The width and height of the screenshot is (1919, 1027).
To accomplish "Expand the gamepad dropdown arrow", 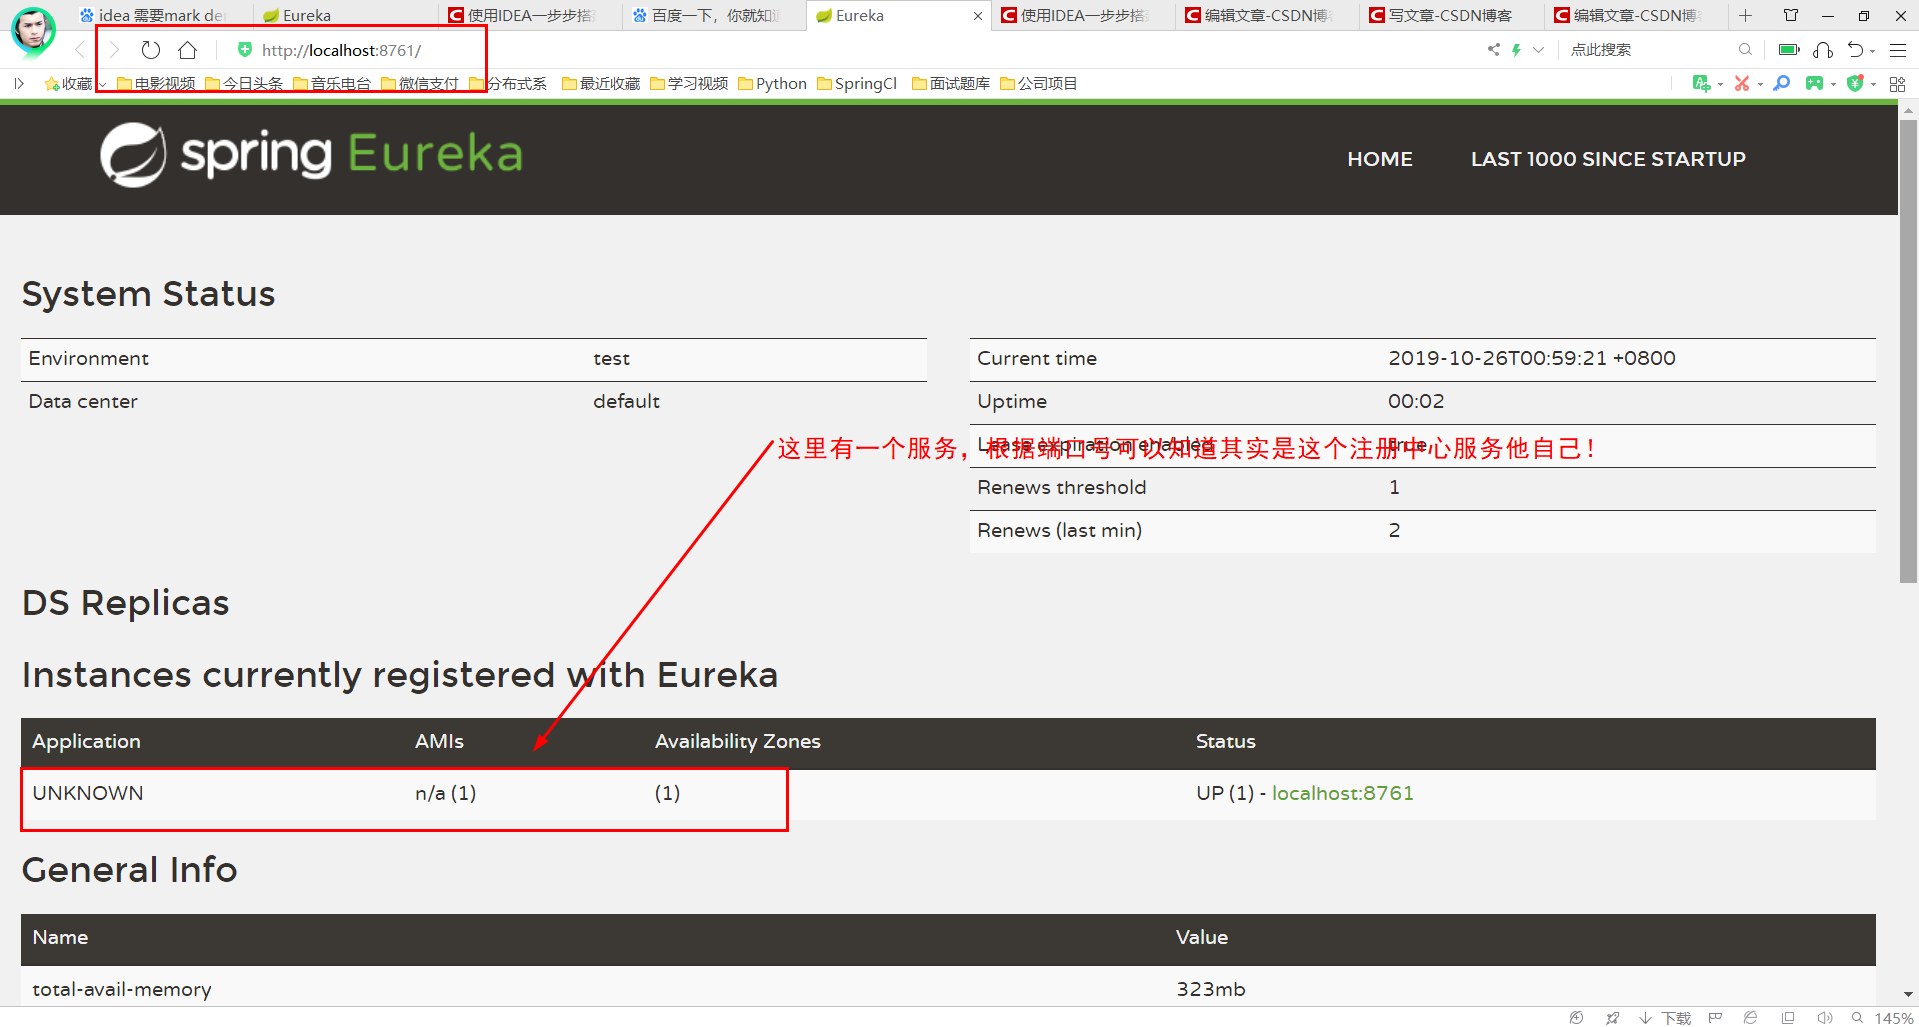I will click(1833, 84).
